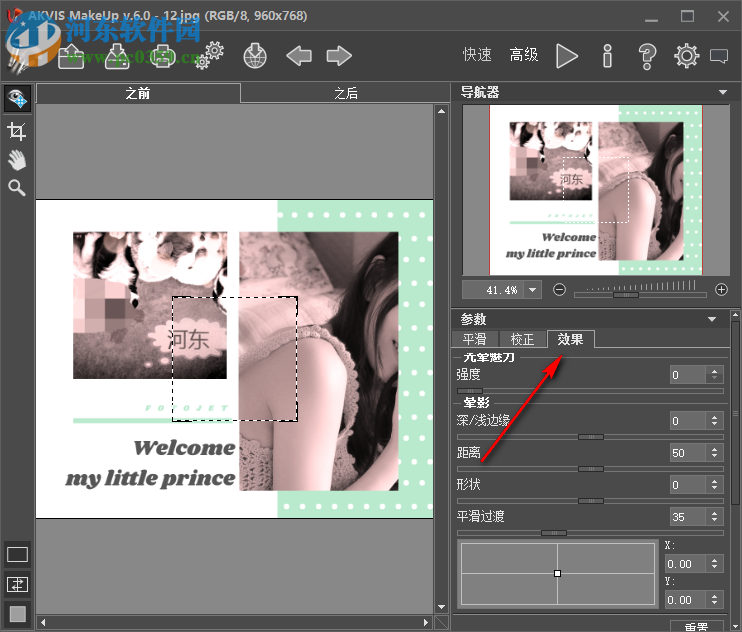The height and width of the screenshot is (632, 742).
Task: Click the Y coordinate stepper arrows
Action: [715, 599]
